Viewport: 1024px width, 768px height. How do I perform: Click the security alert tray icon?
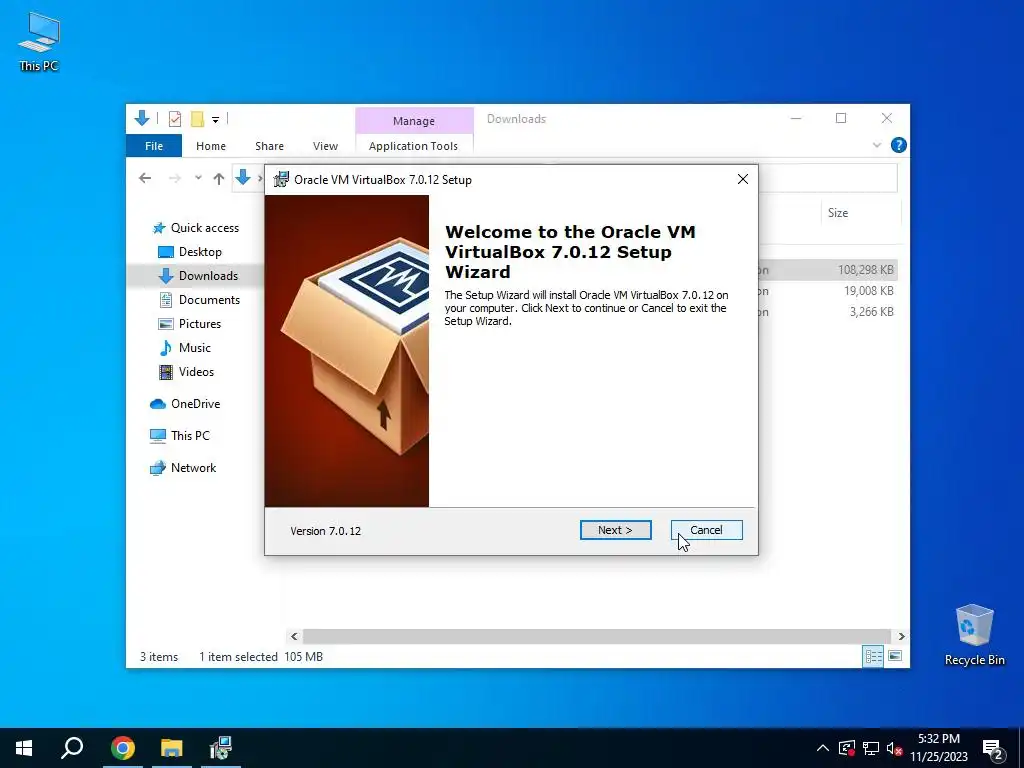click(846, 748)
